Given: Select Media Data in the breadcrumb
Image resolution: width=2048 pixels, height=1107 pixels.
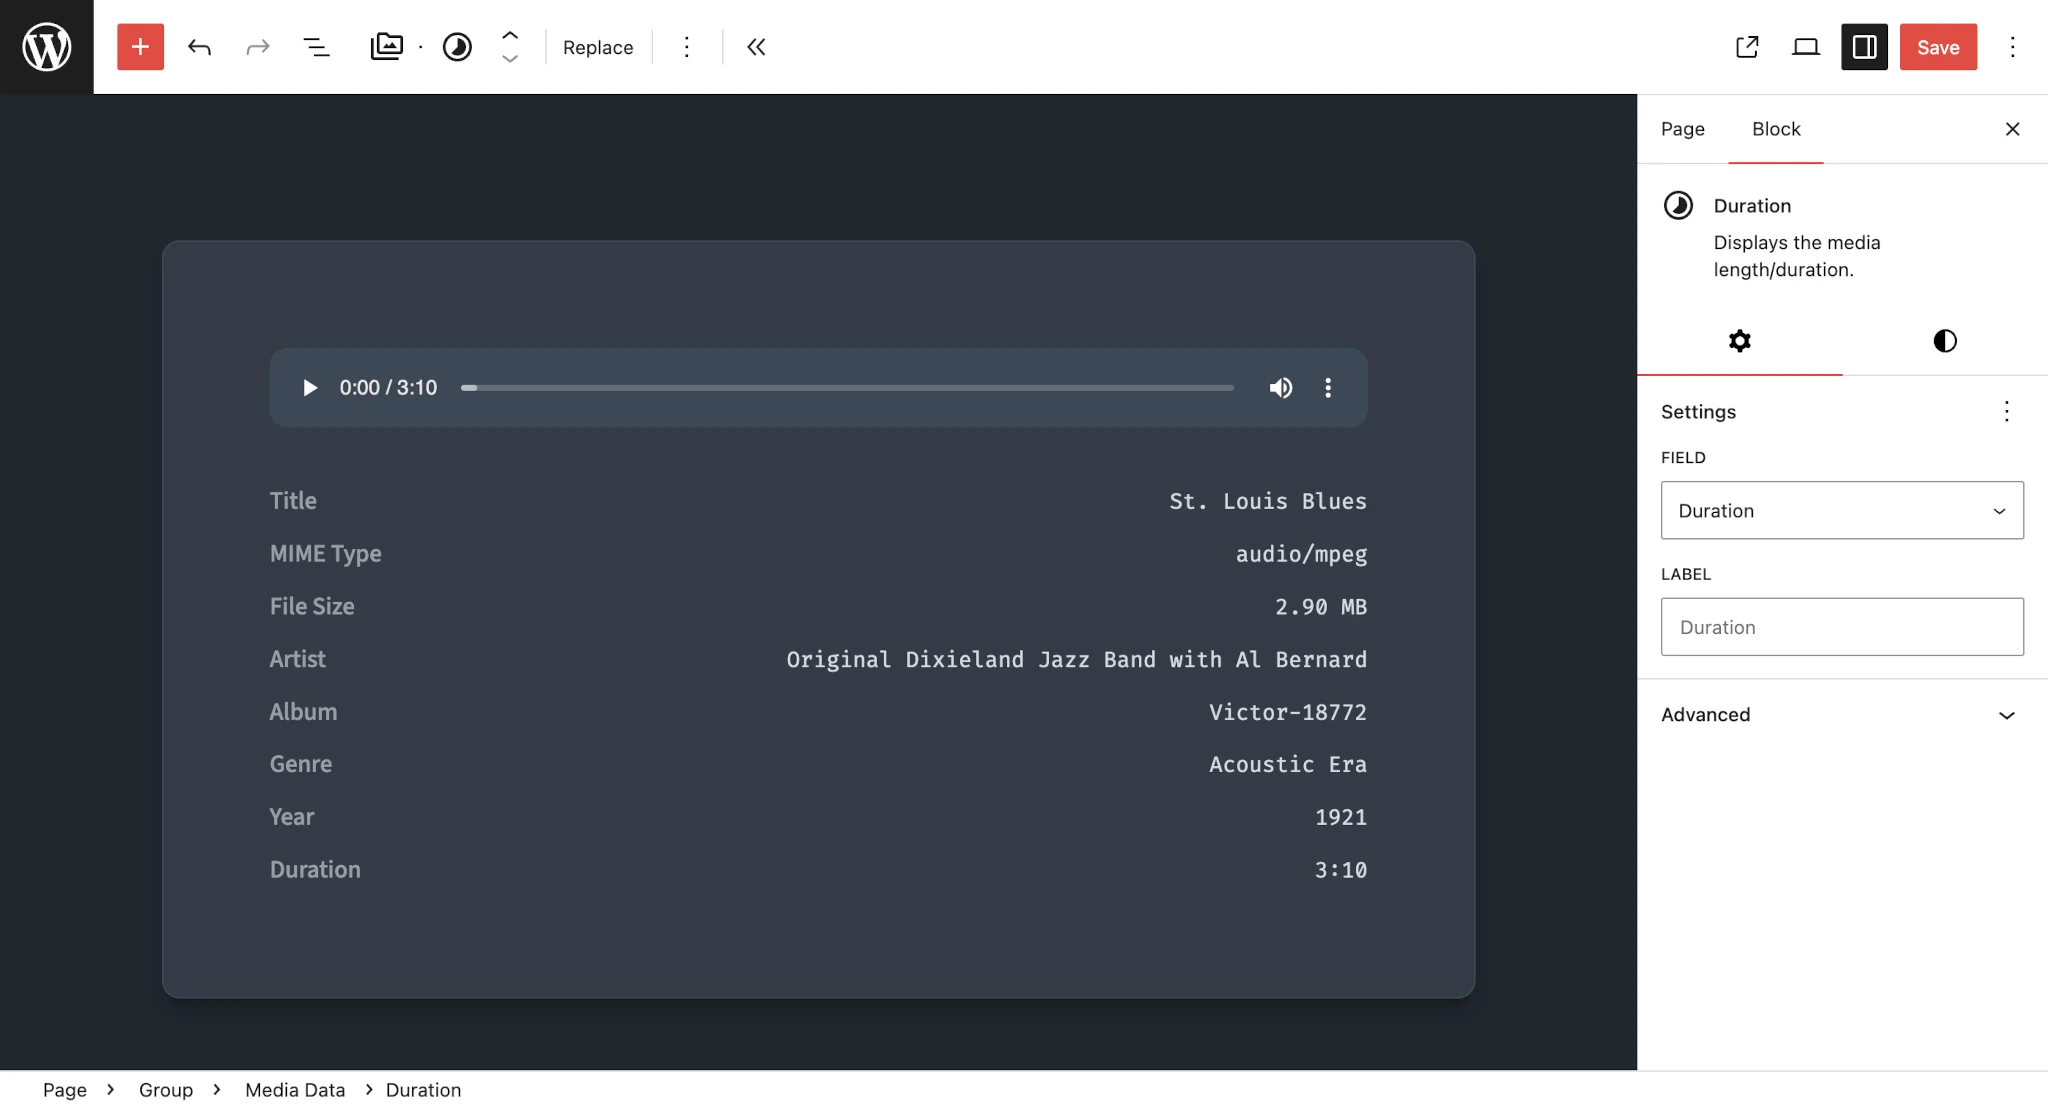Looking at the screenshot, I should pyautogui.click(x=293, y=1089).
